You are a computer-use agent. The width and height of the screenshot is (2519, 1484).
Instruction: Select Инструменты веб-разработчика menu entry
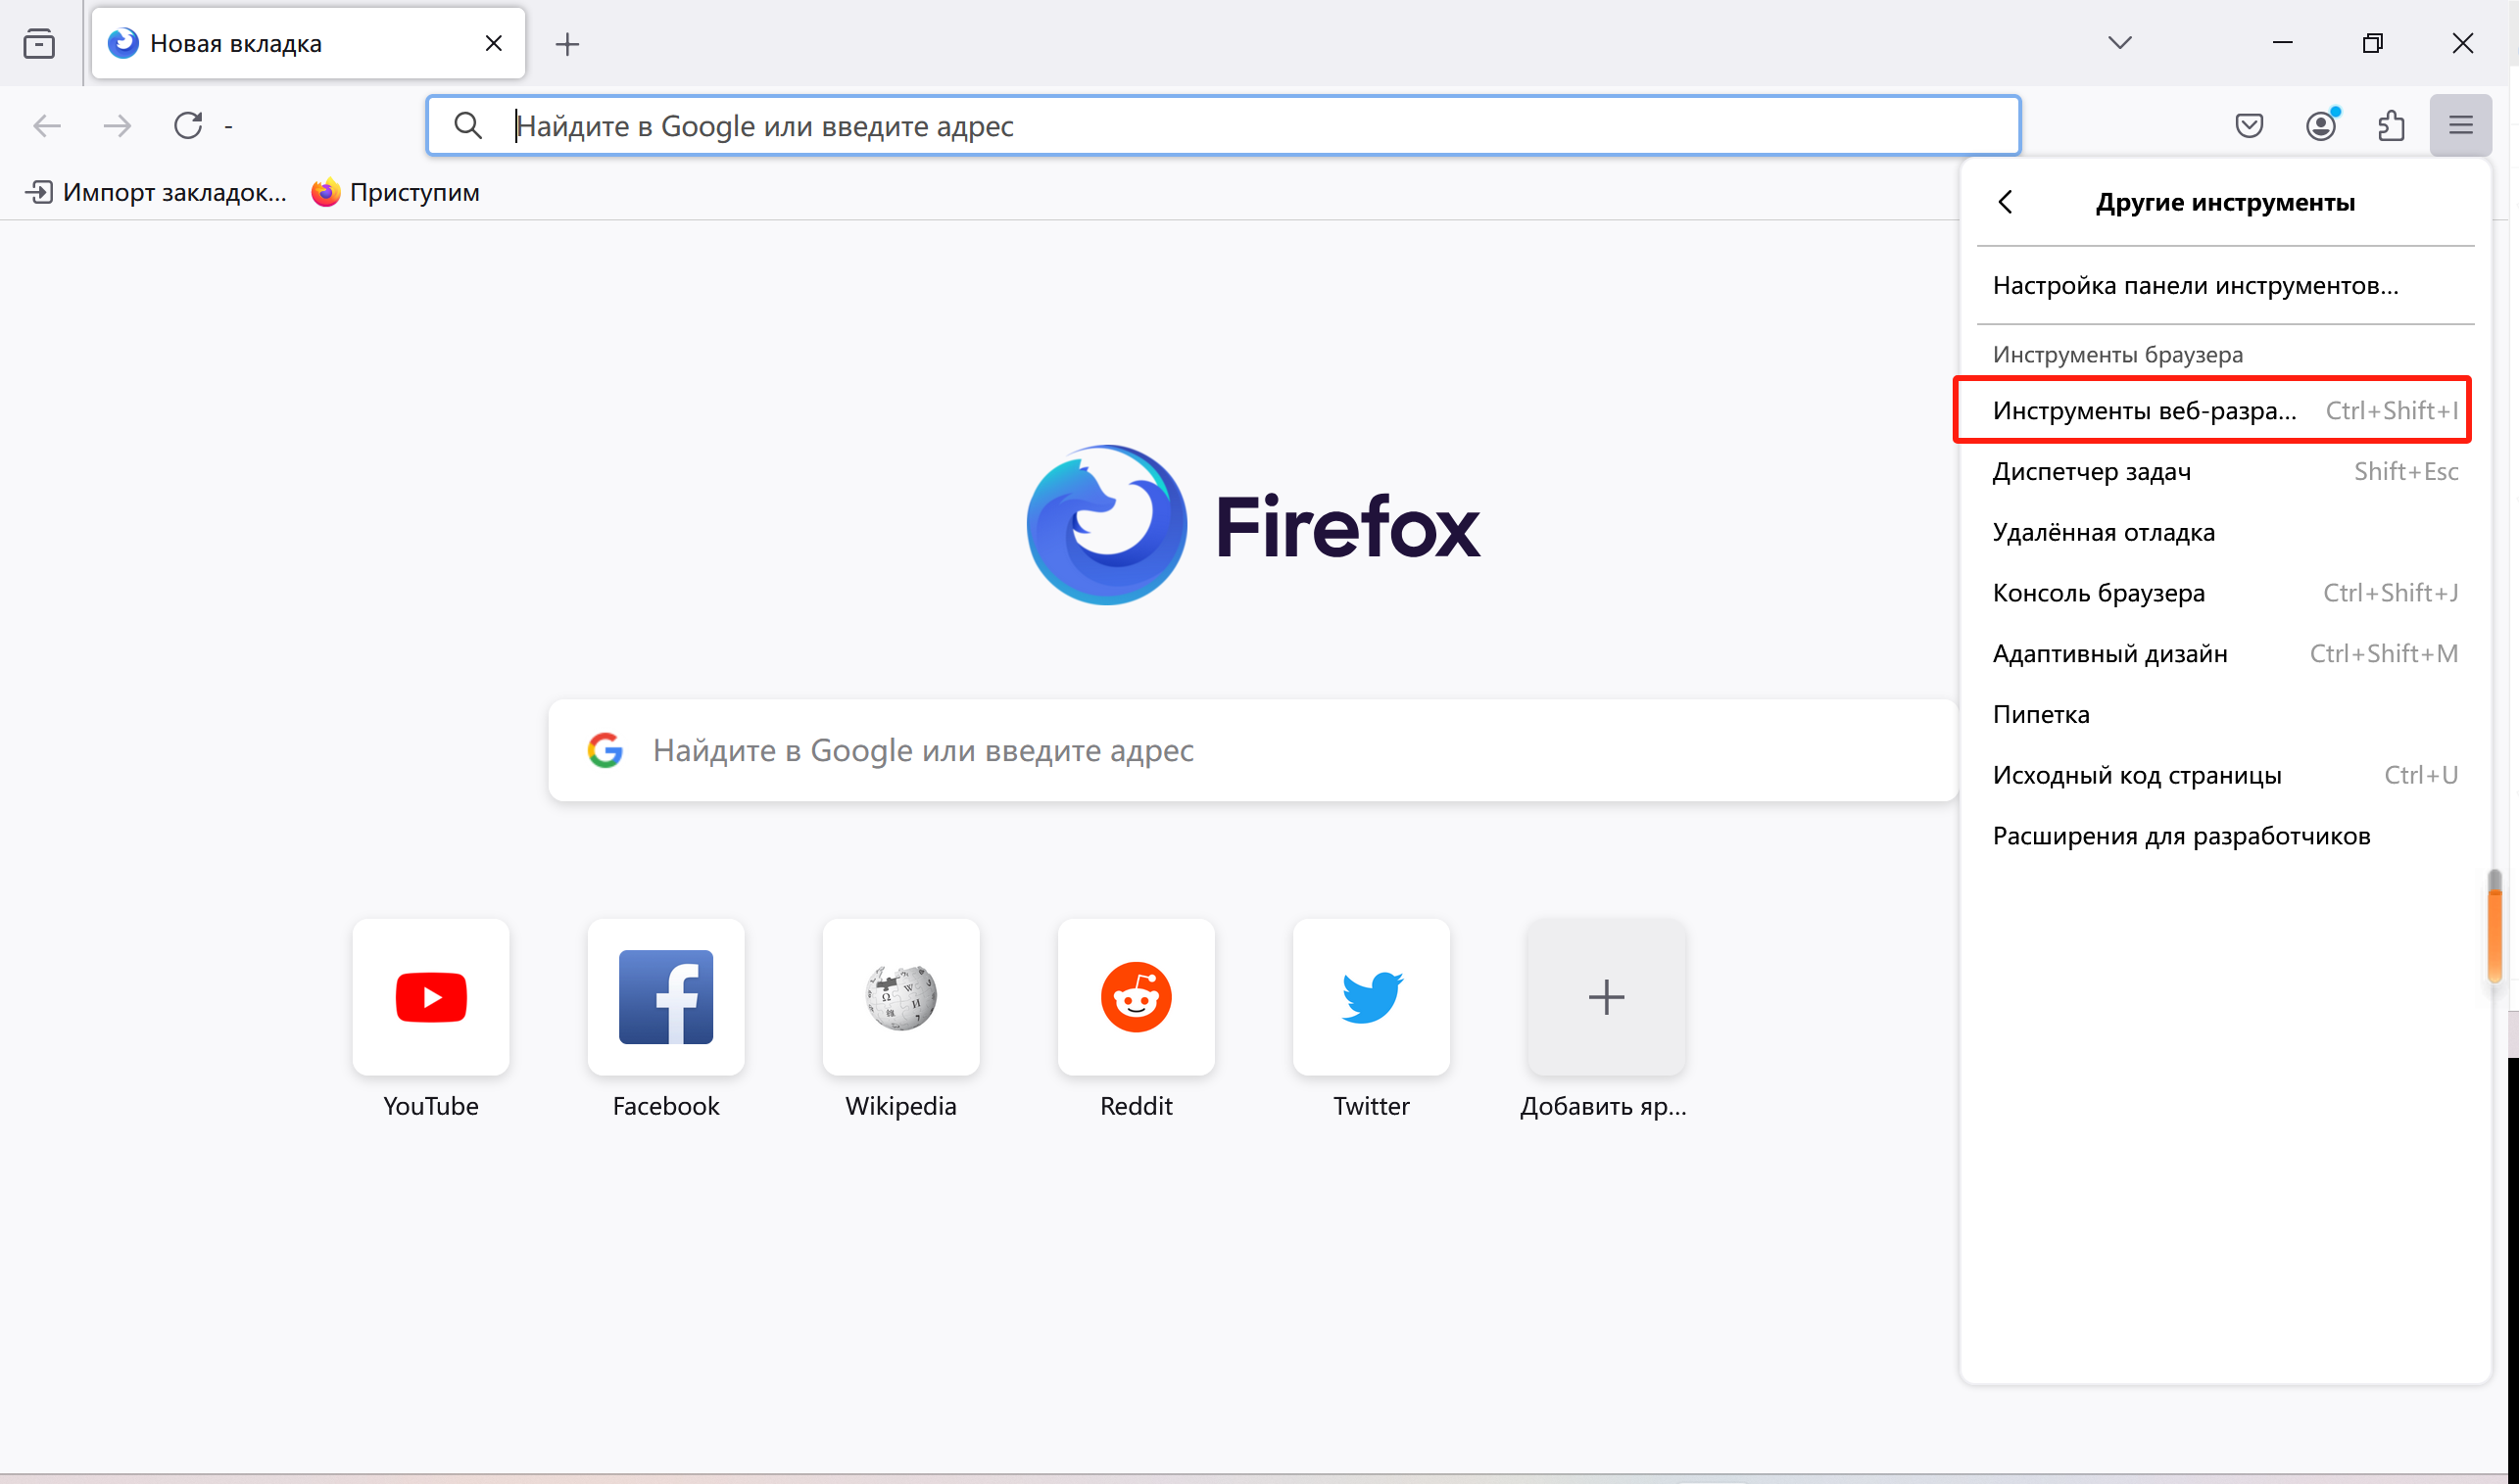coord(2224,410)
